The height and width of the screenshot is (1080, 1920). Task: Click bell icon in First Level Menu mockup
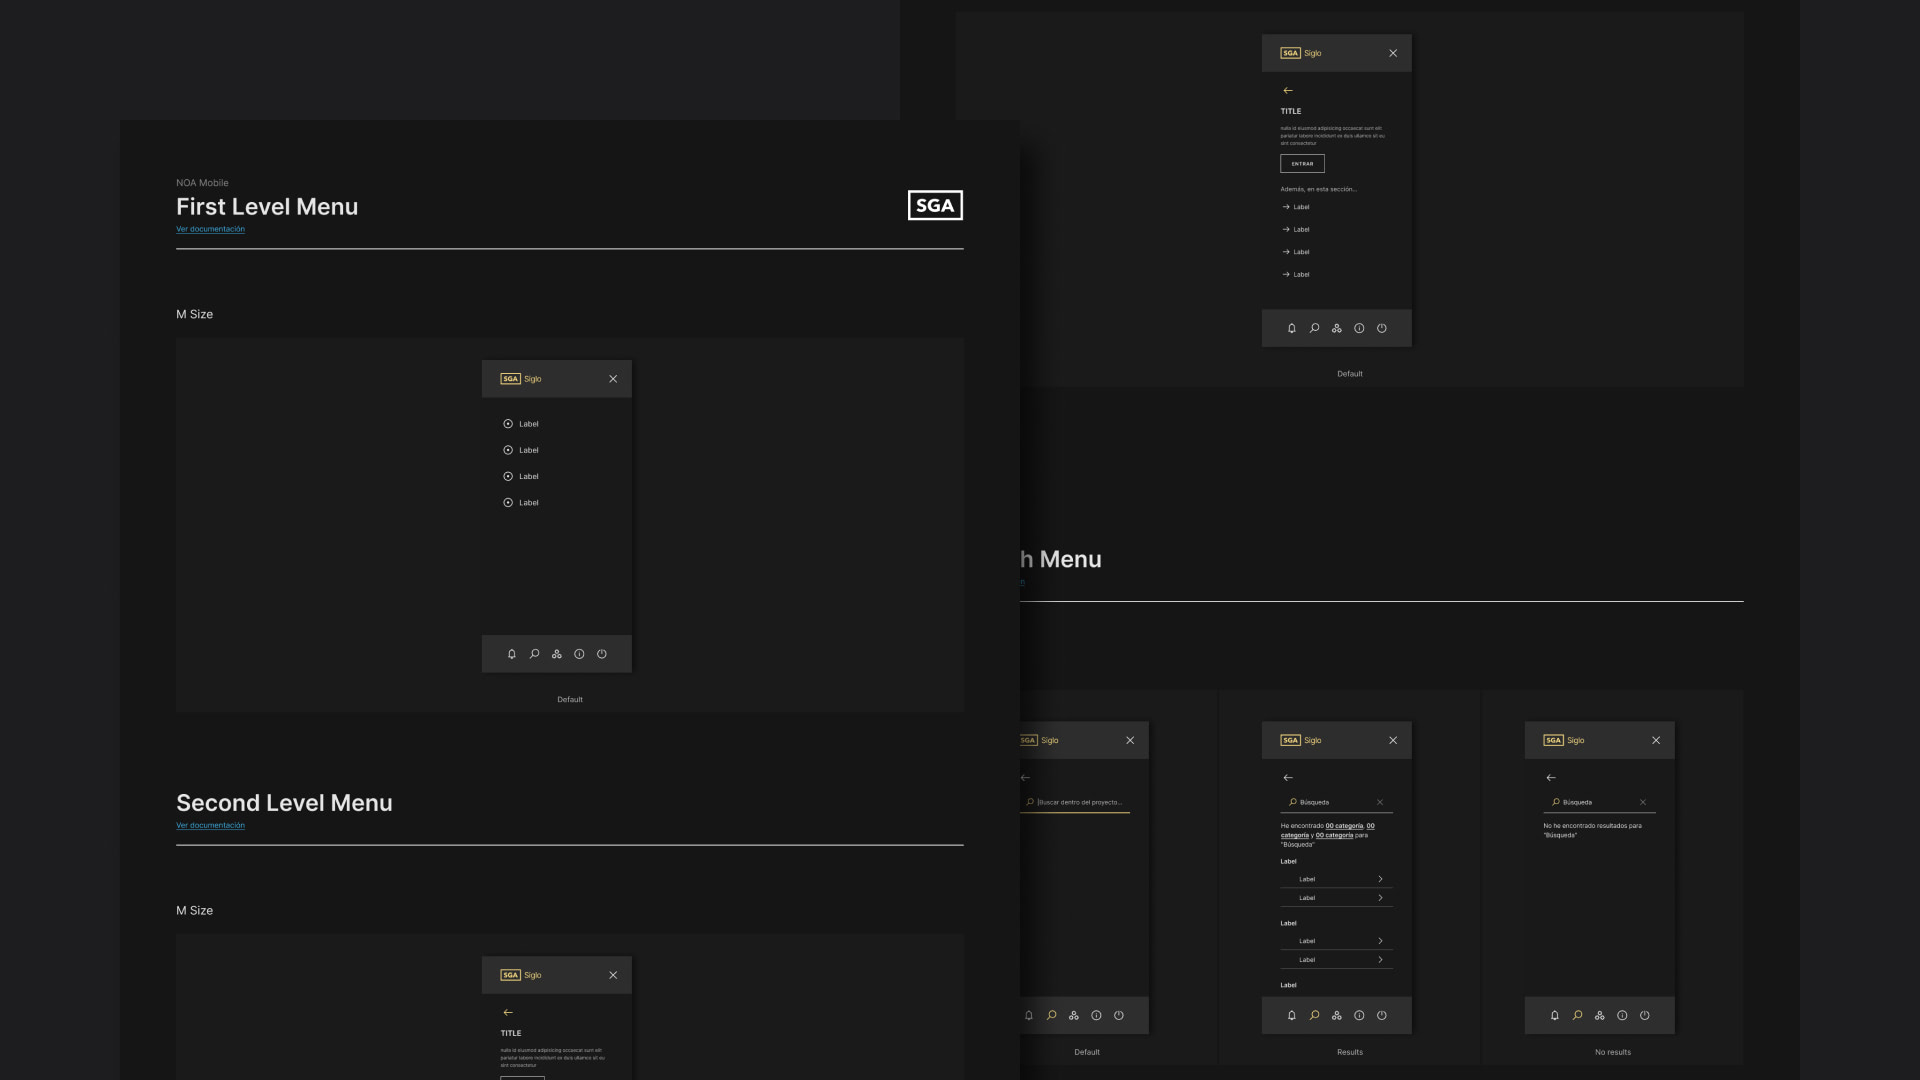coord(512,654)
